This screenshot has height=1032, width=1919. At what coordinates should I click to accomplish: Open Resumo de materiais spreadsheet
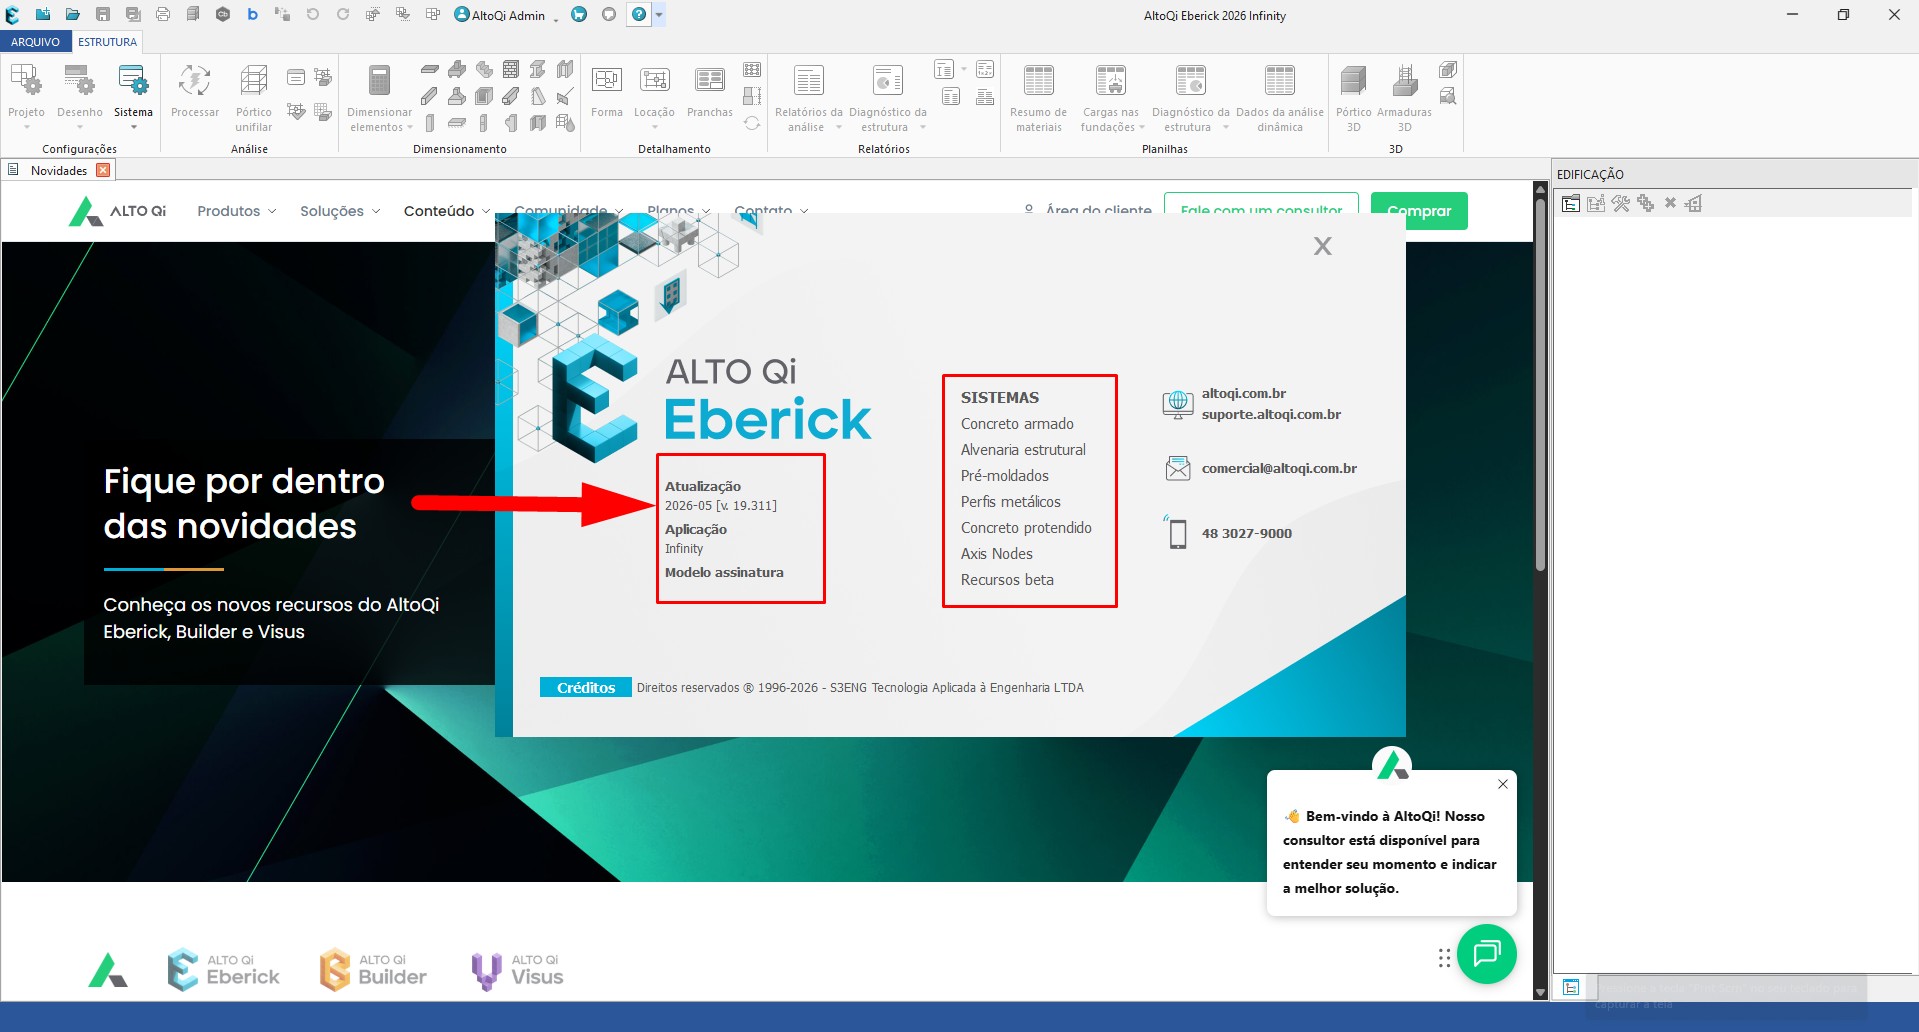[x=1038, y=98]
